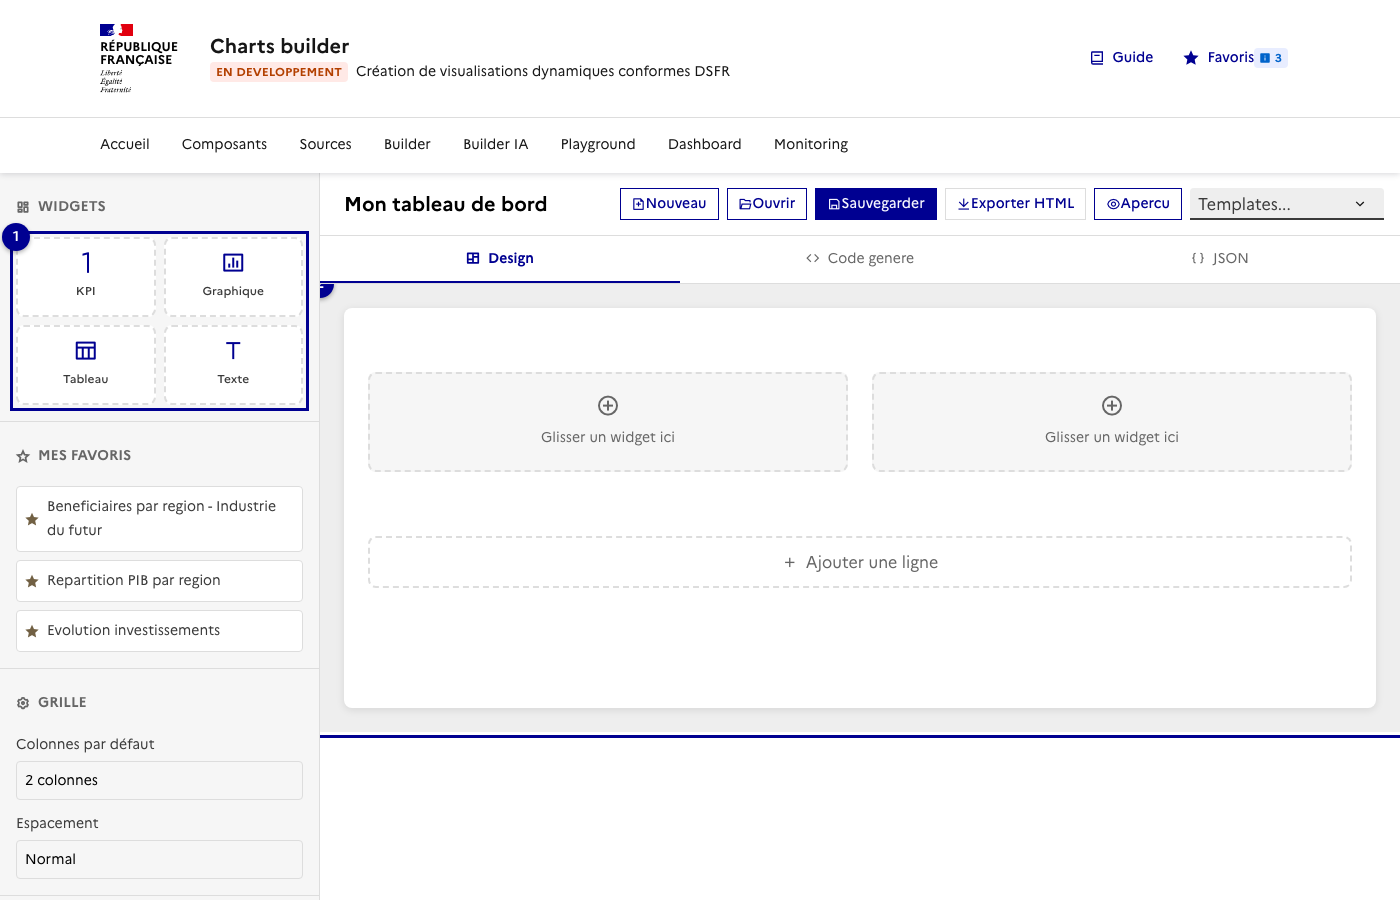Viewport: 1400px width, 900px height.
Task: Select the Tableau widget icon
Action: 85,351
